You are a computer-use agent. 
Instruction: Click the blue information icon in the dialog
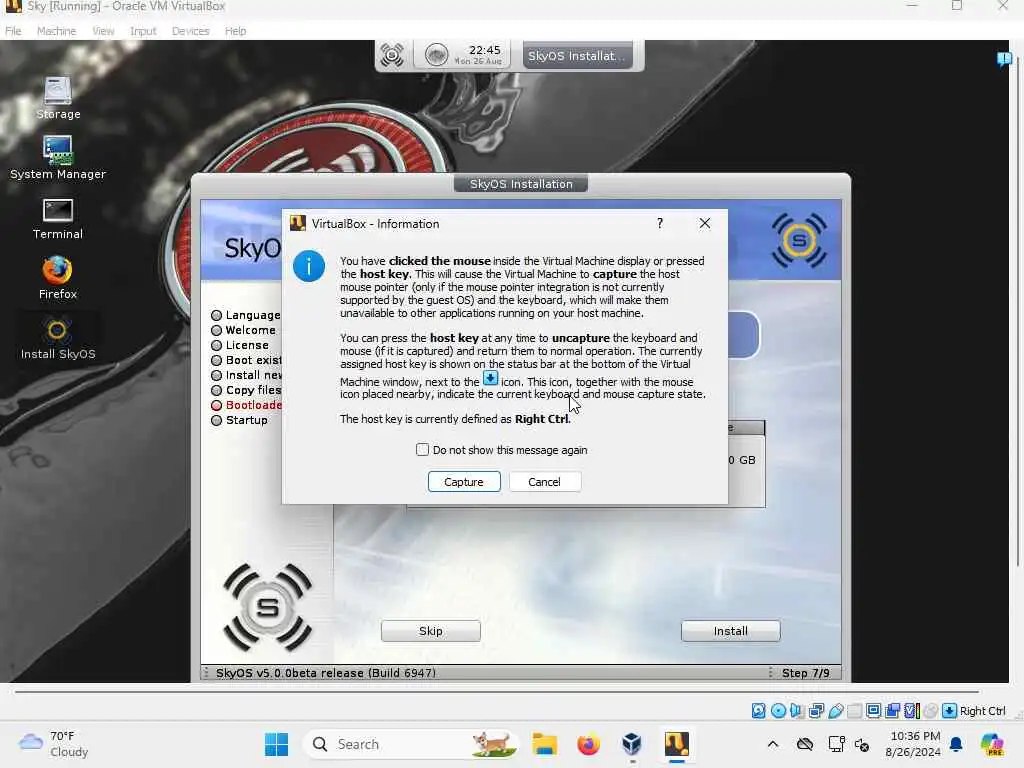pos(309,266)
